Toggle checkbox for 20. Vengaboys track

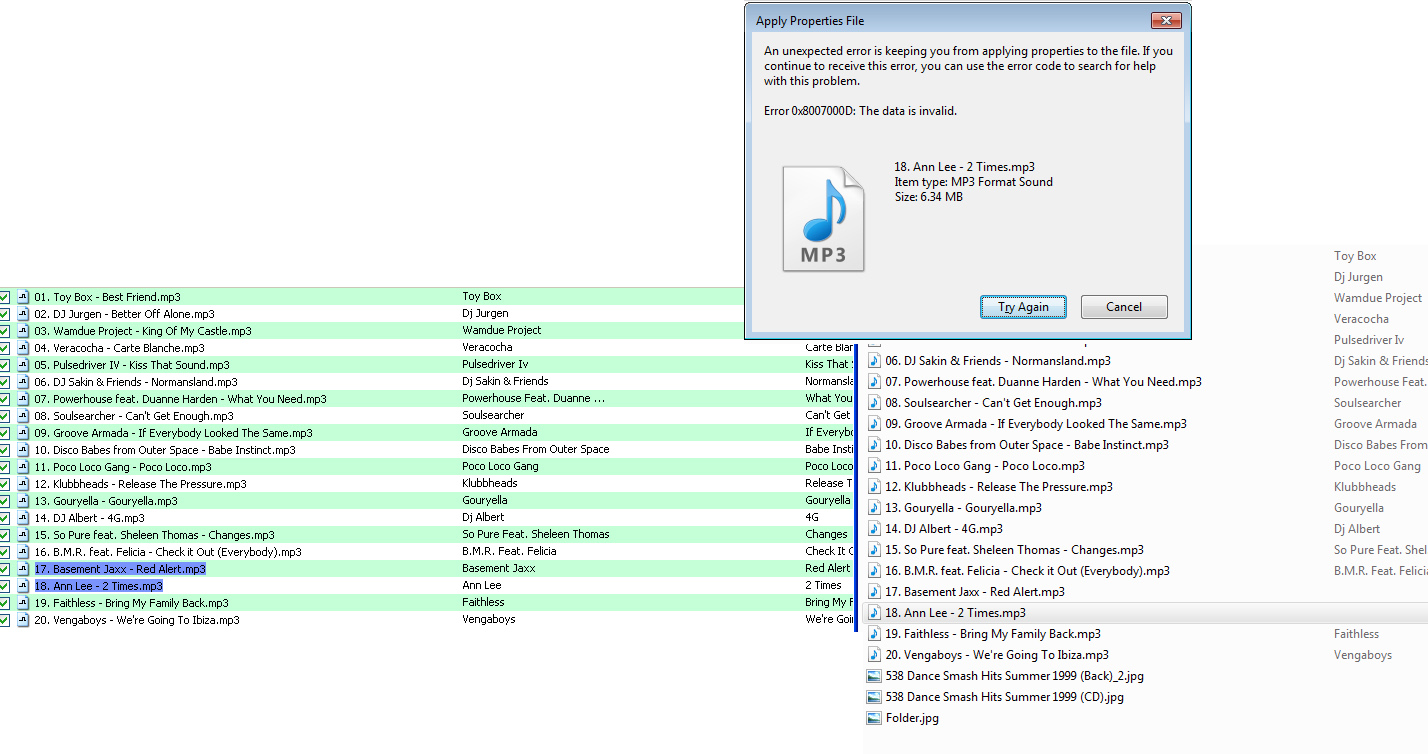click(5, 620)
